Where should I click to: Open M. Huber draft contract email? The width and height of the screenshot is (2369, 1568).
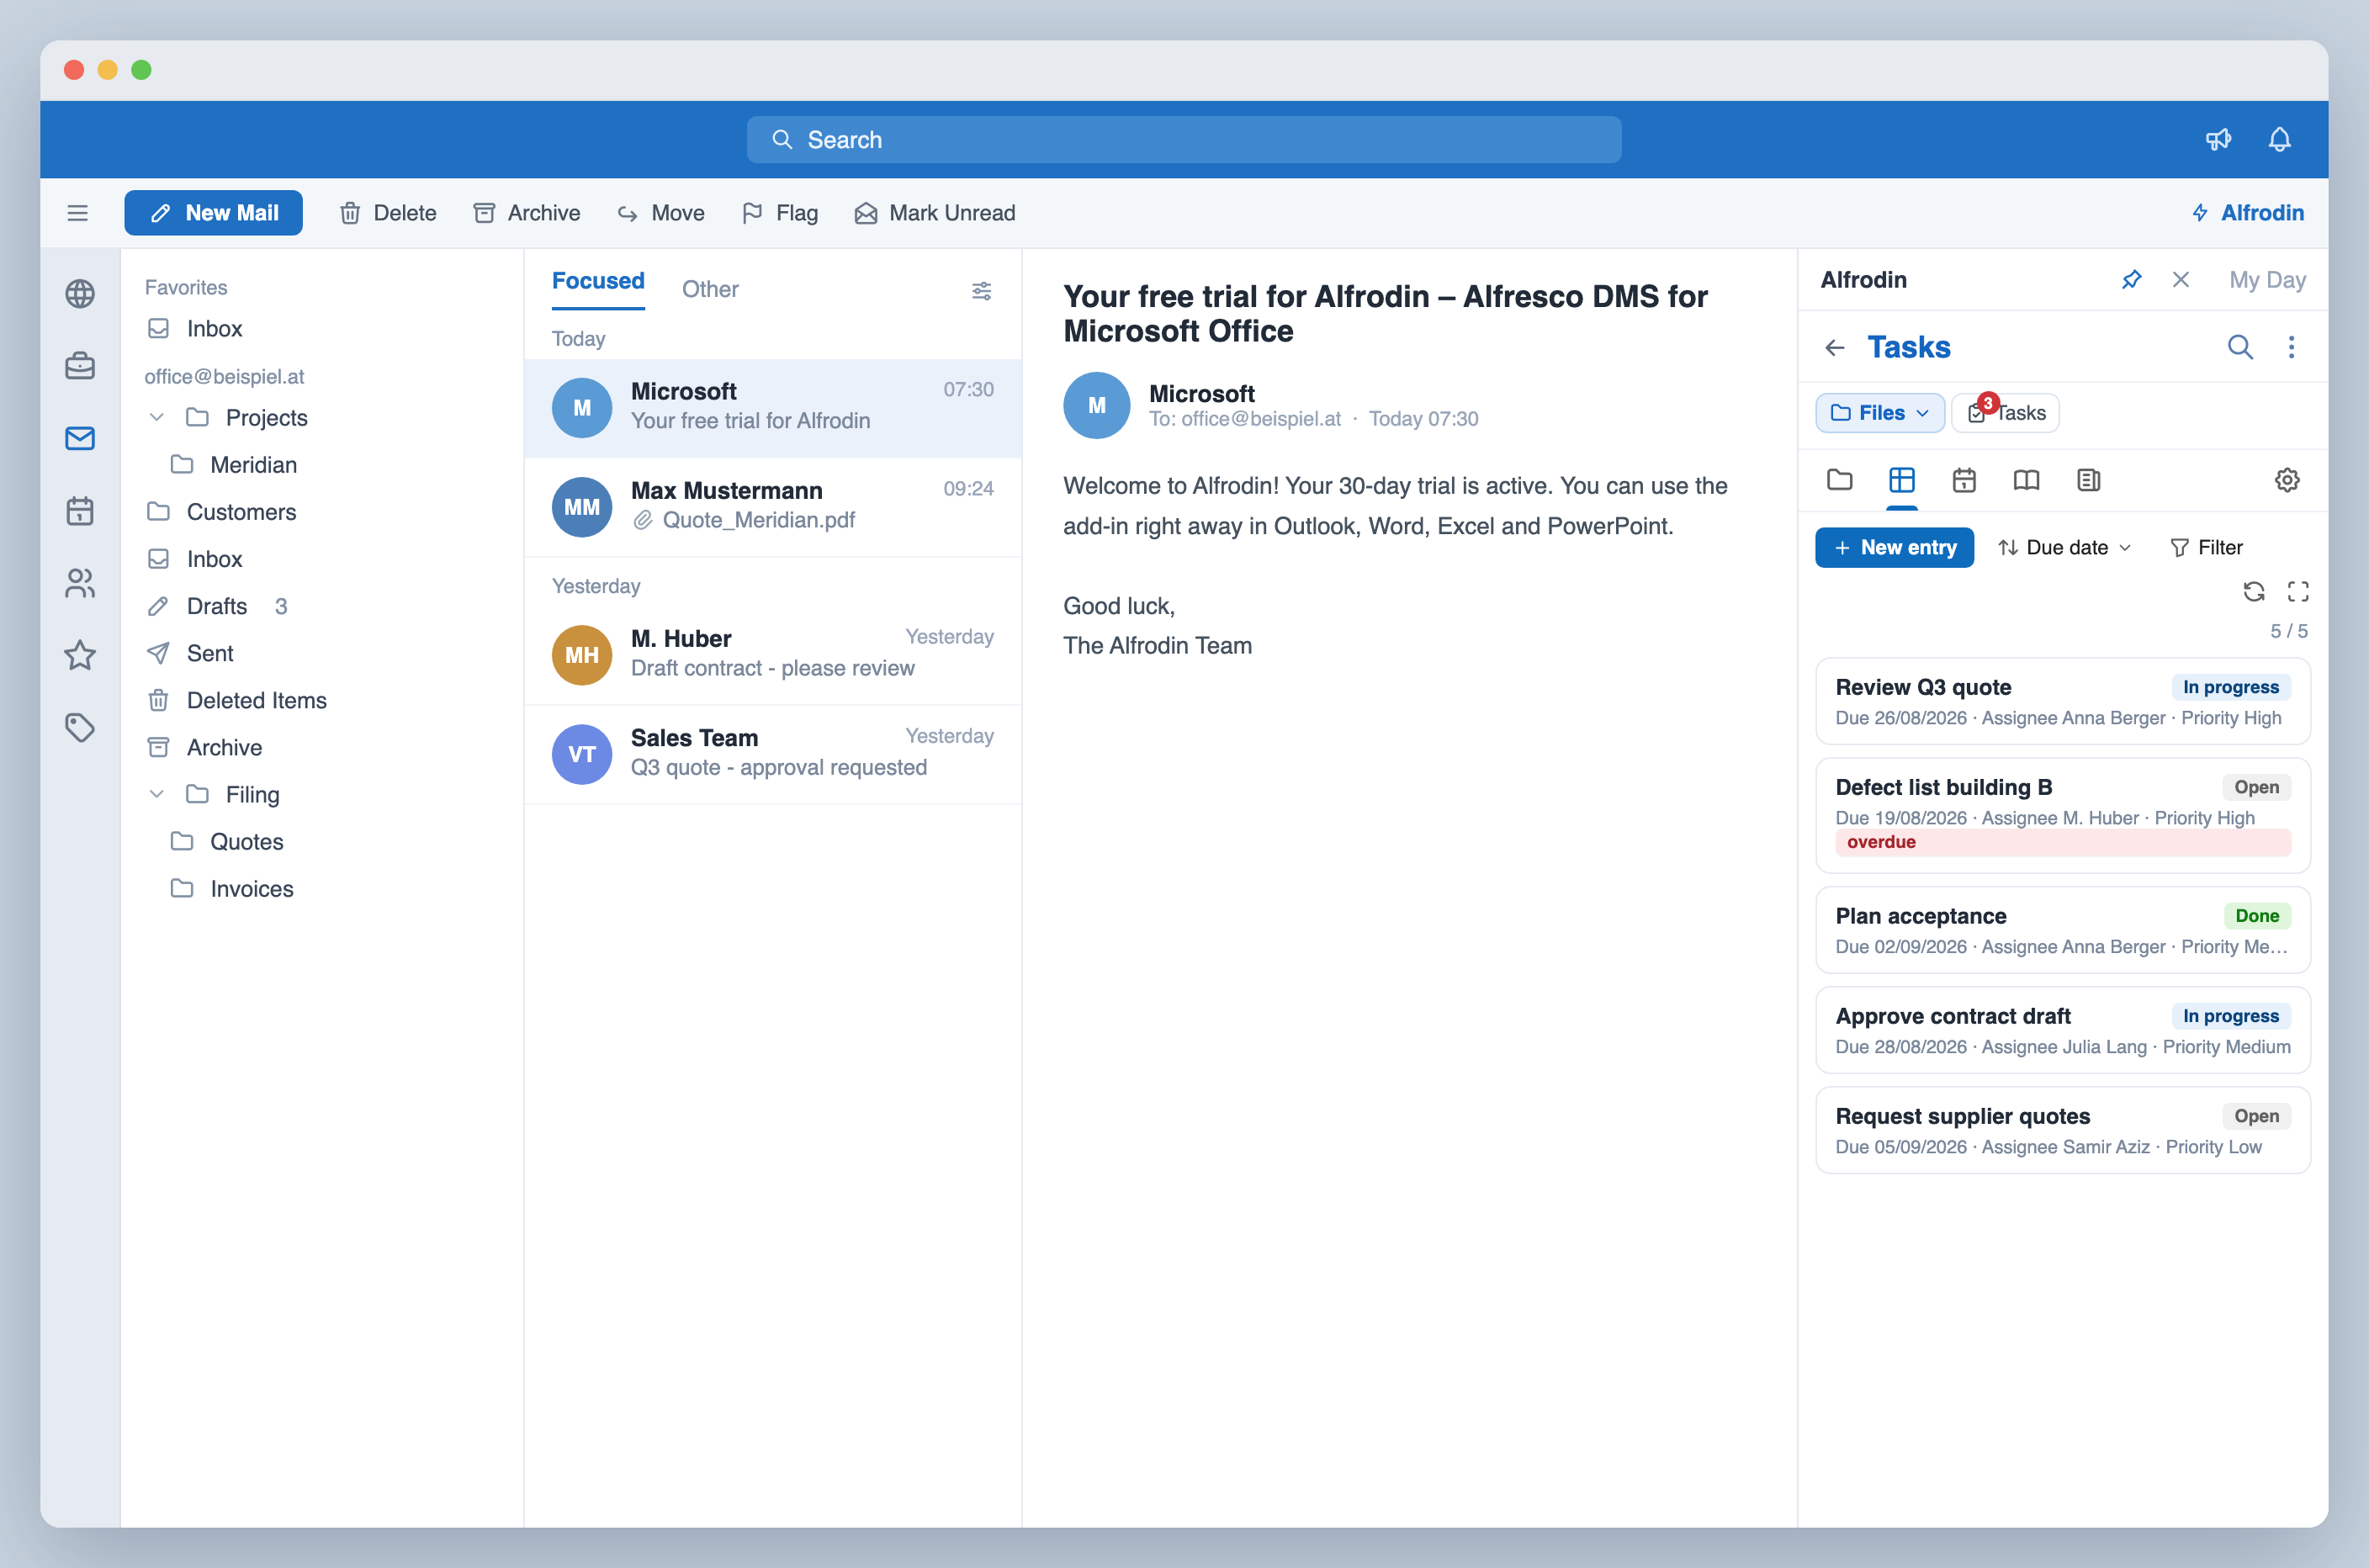tap(773, 655)
